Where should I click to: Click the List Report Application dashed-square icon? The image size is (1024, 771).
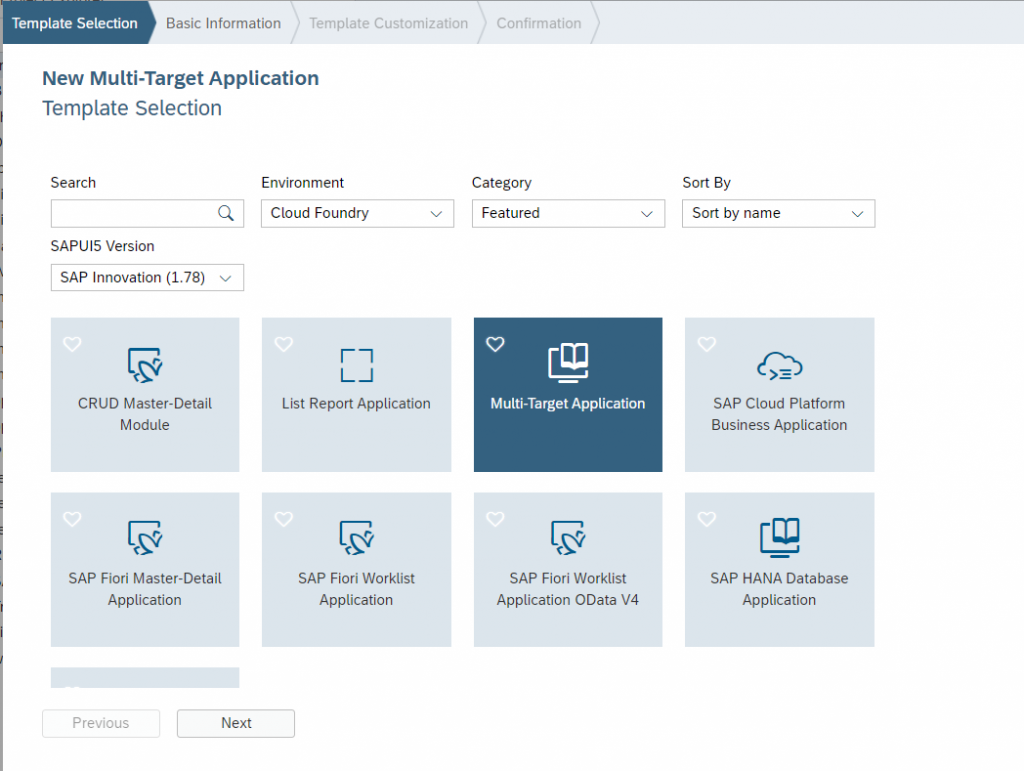pyautogui.click(x=357, y=365)
